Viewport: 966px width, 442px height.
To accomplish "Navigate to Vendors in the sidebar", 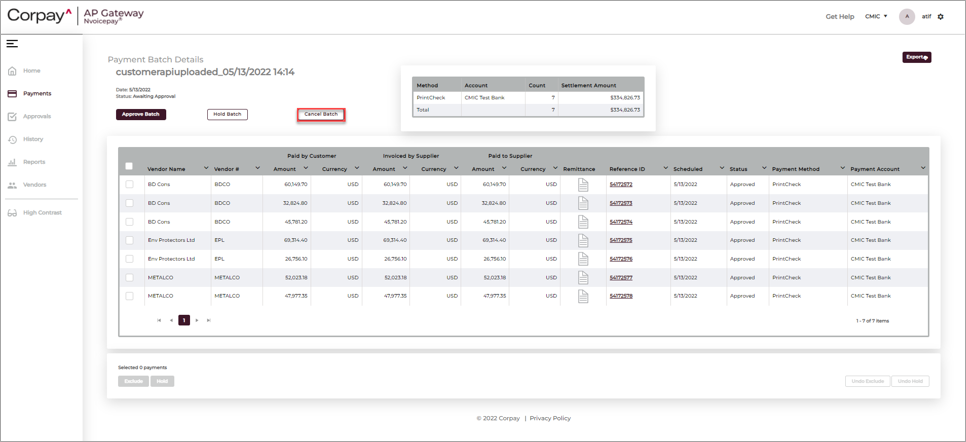I will click(x=34, y=185).
